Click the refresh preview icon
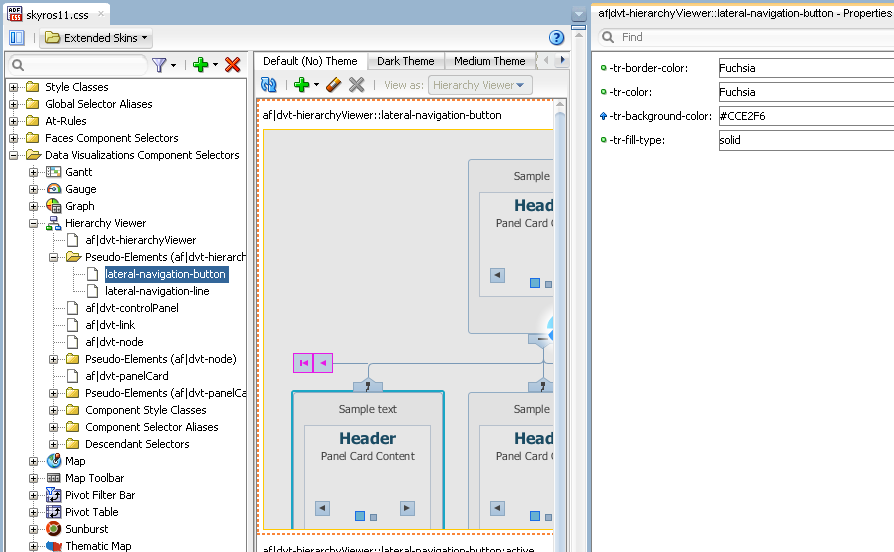 268,86
